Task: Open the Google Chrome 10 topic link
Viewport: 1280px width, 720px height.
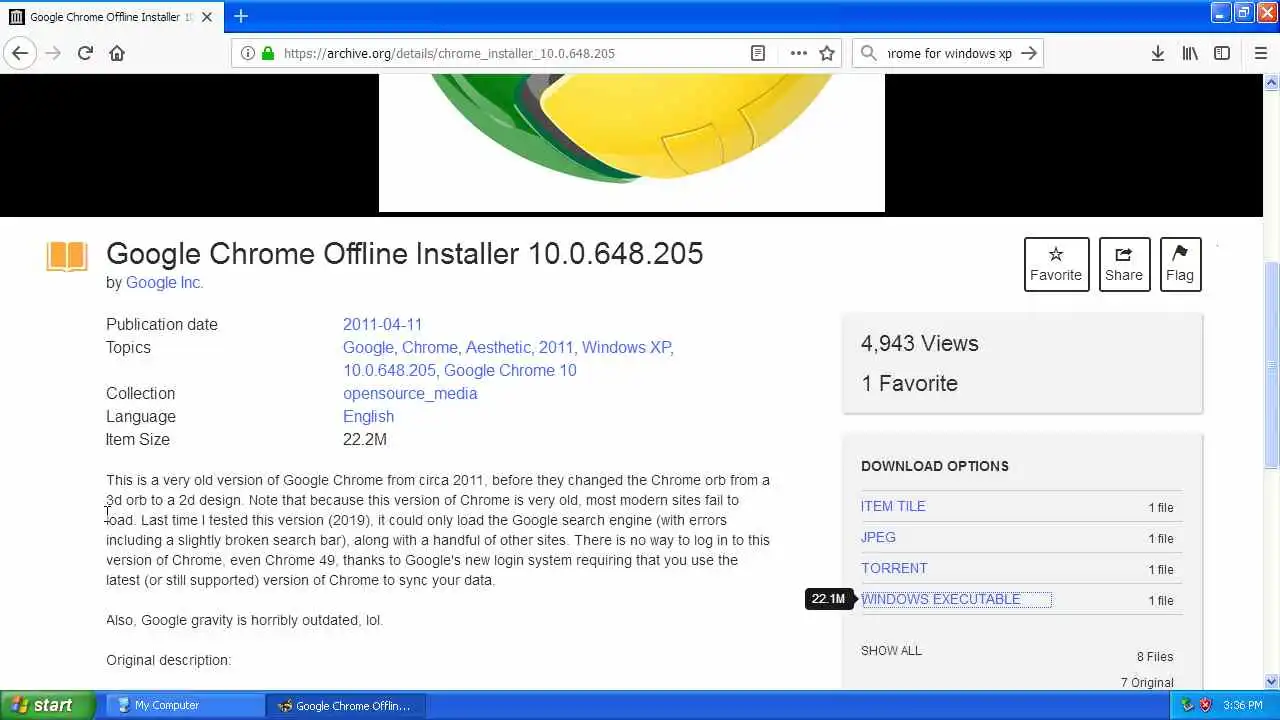Action: coord(510,370)
